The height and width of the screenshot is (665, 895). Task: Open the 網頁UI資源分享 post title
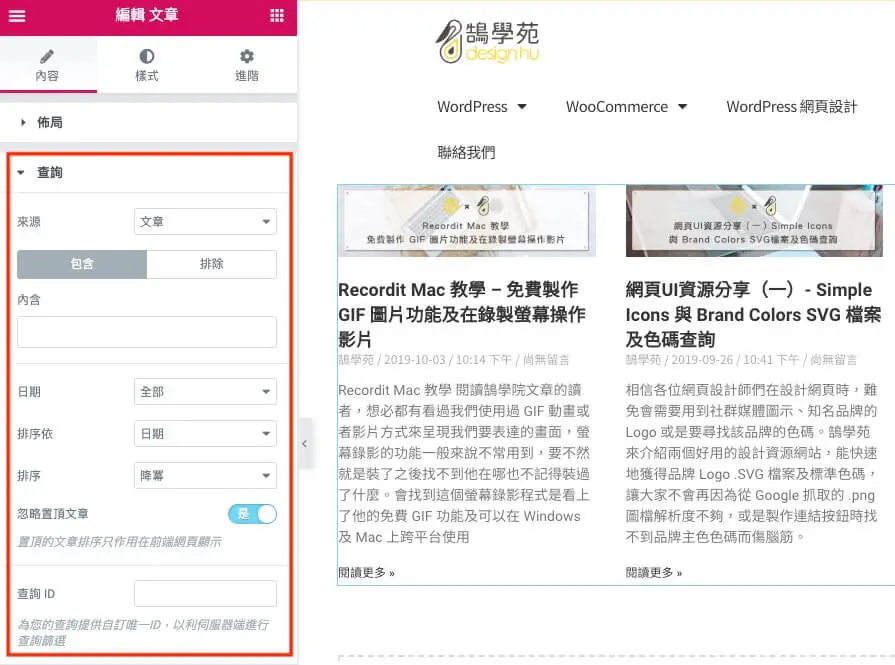(x=753, y=314)
